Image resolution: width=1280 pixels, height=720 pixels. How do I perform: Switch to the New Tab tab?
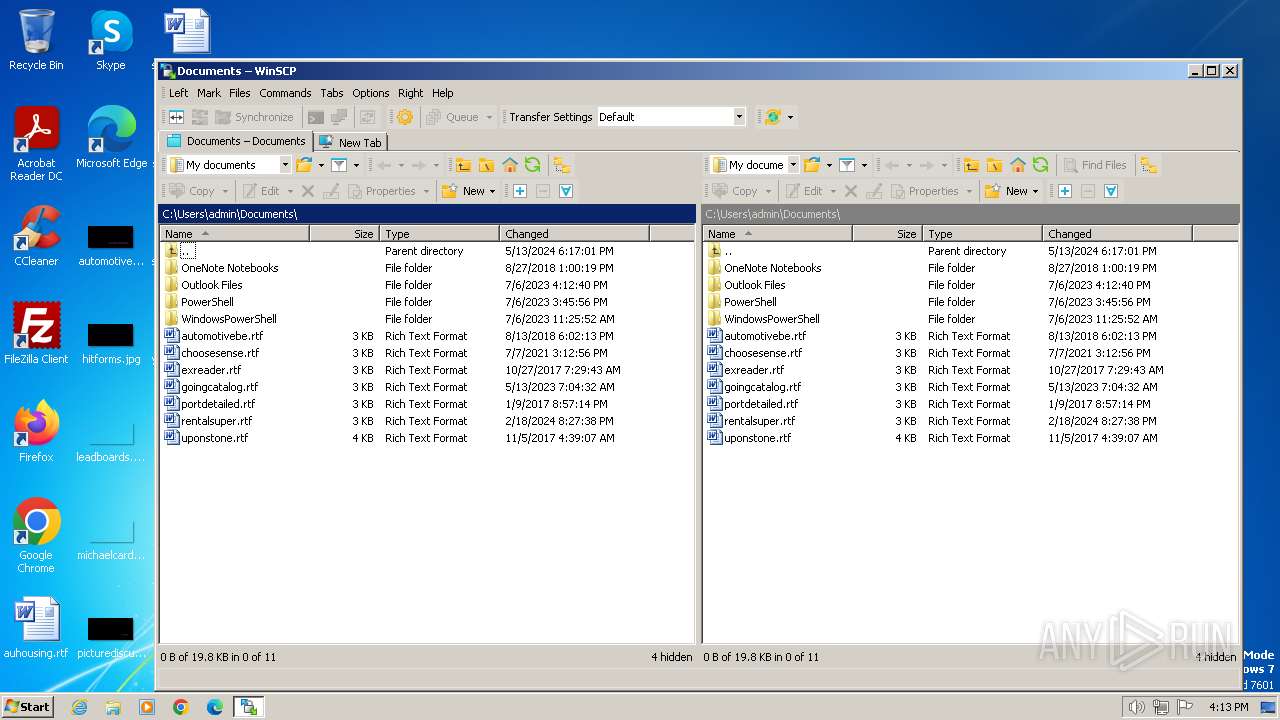coord(351,142)
